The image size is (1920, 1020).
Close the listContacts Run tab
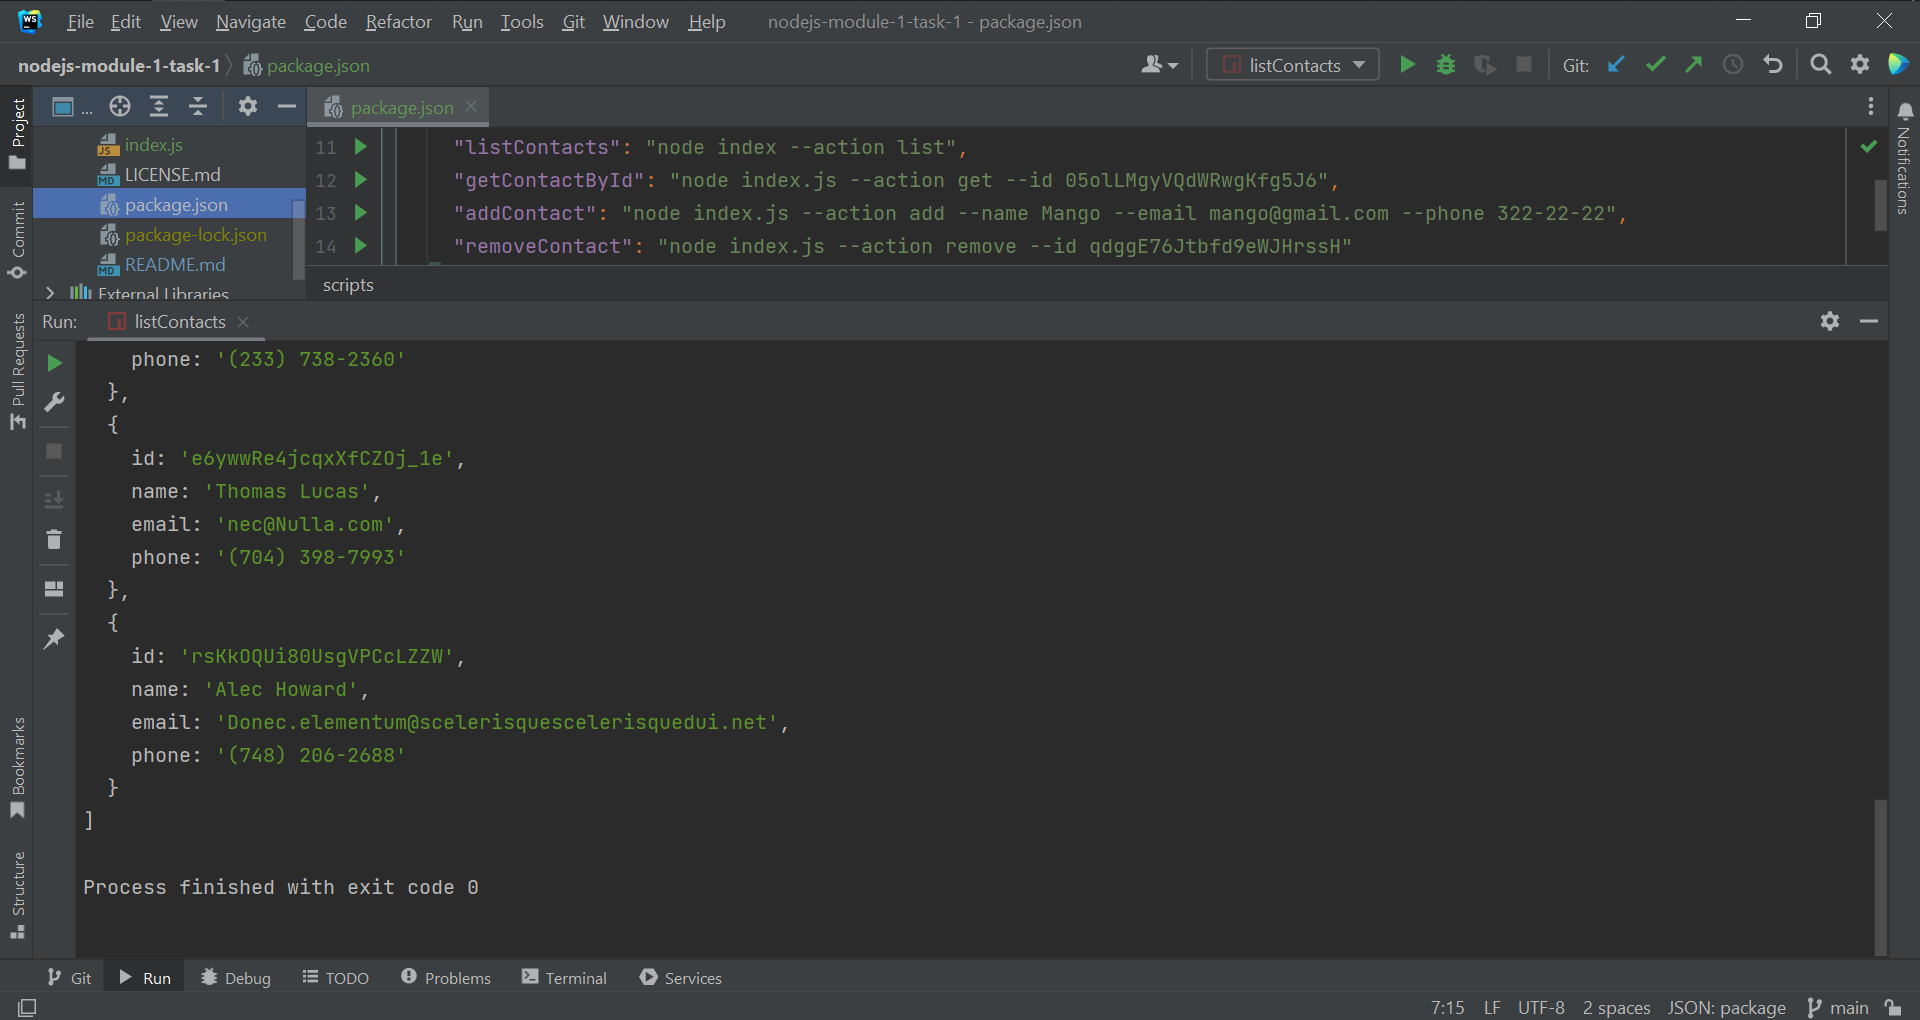pyautogui.click(x=243, y=322)
